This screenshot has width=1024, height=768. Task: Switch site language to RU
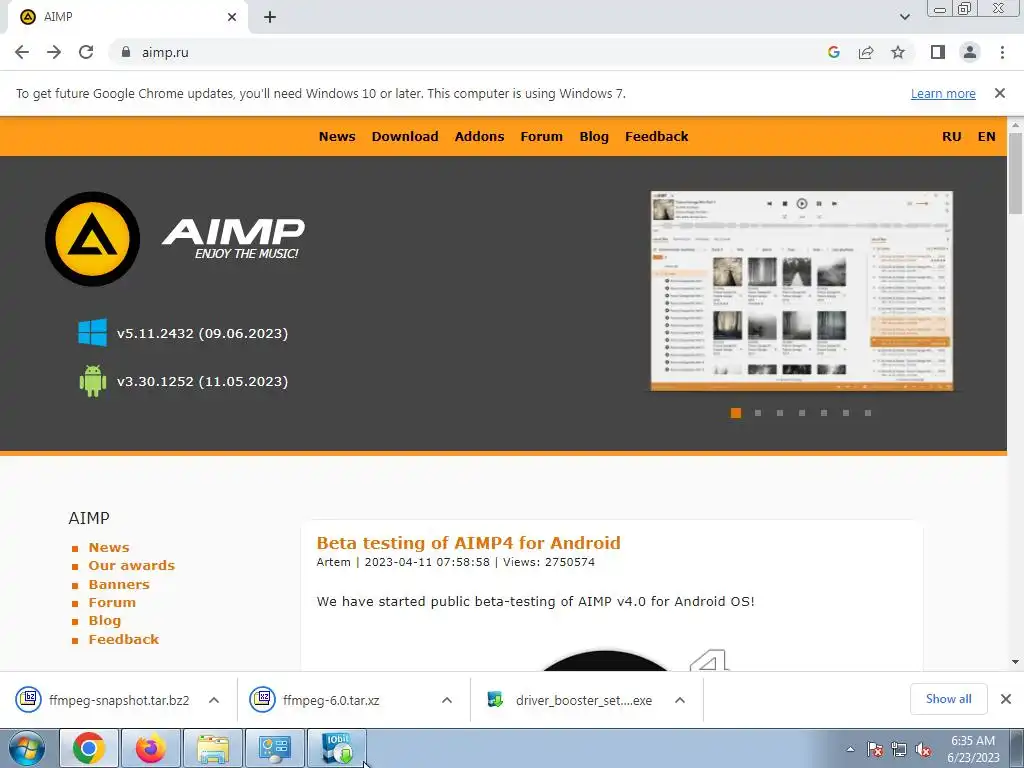(952, 136)
